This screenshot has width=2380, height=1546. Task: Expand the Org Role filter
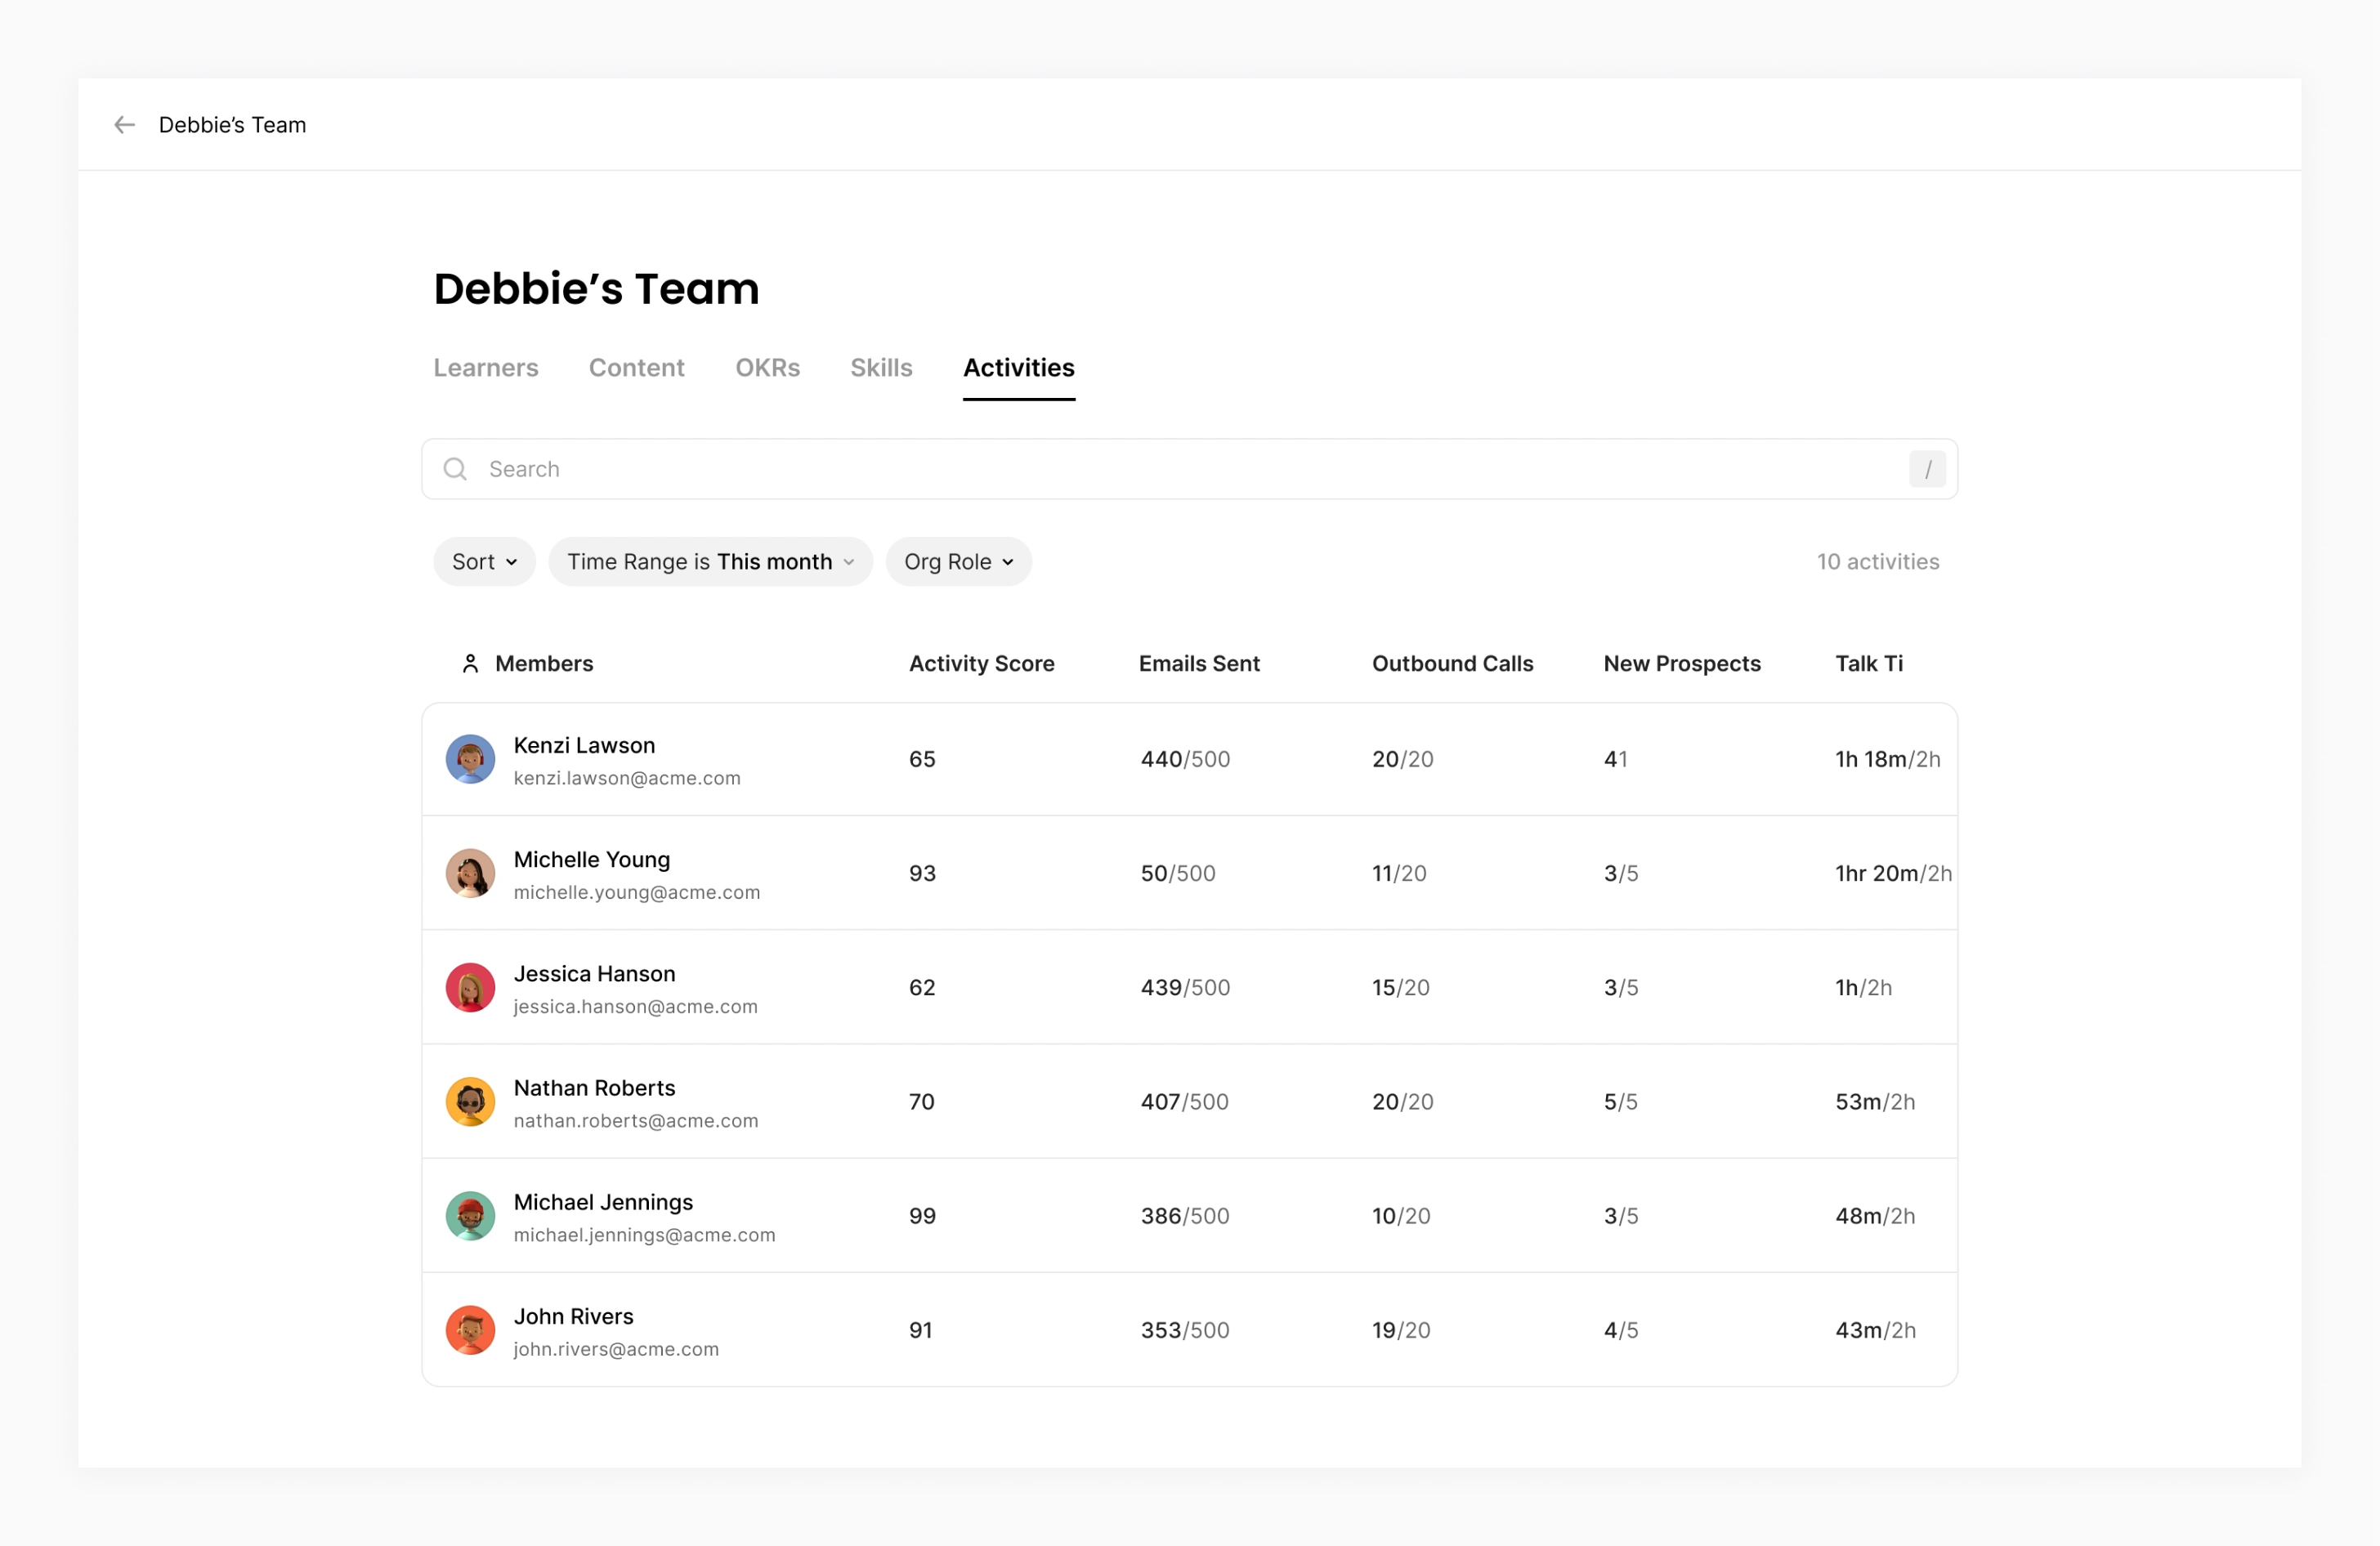point(958,562)
